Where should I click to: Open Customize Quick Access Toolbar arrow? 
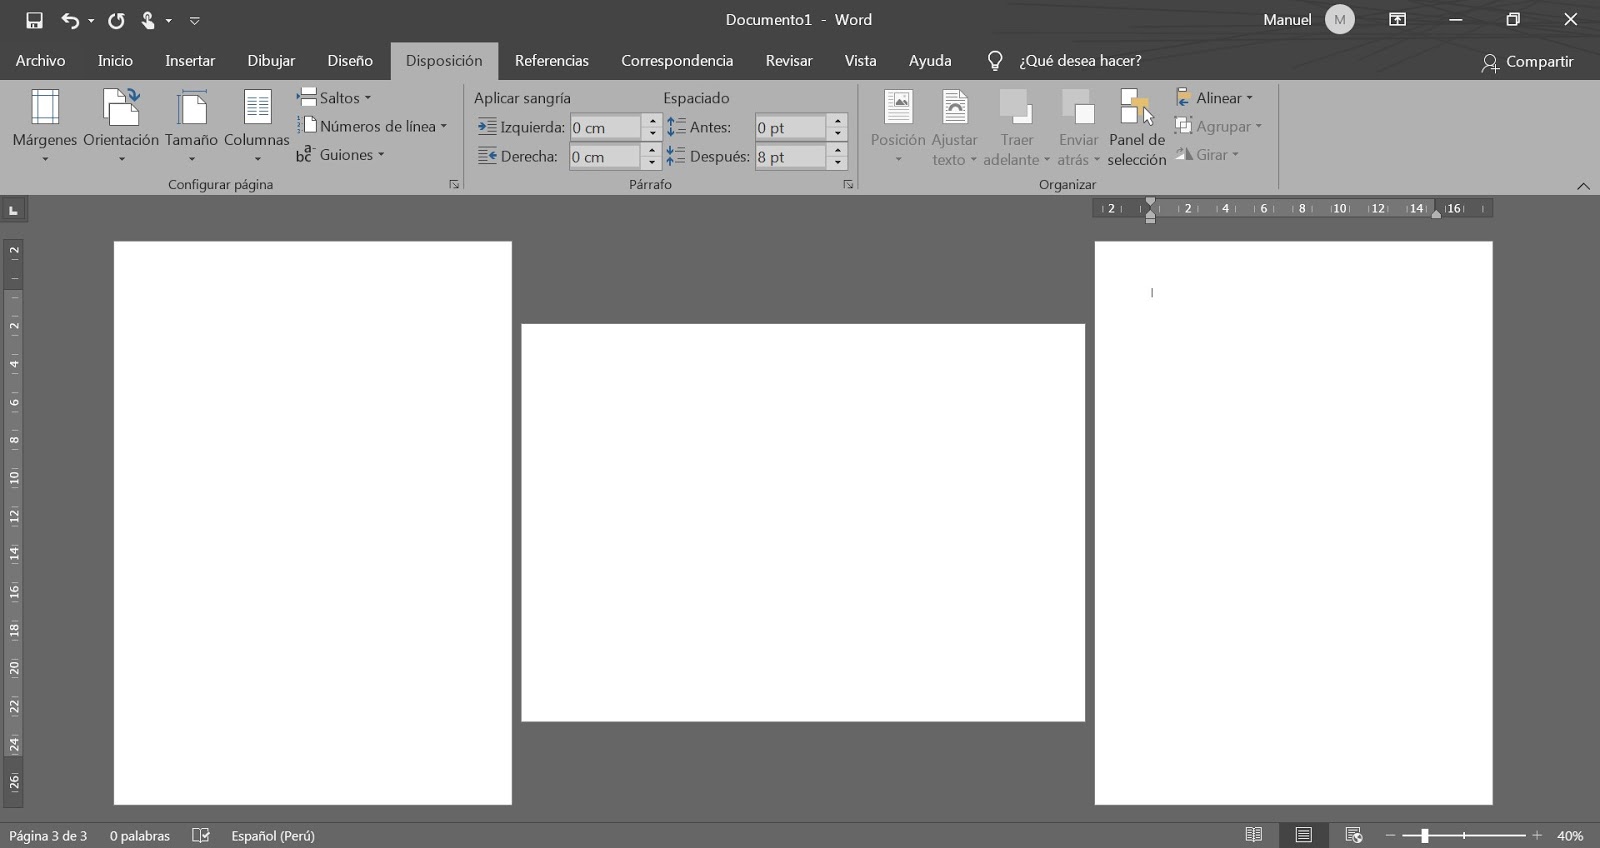coord(195,20)
